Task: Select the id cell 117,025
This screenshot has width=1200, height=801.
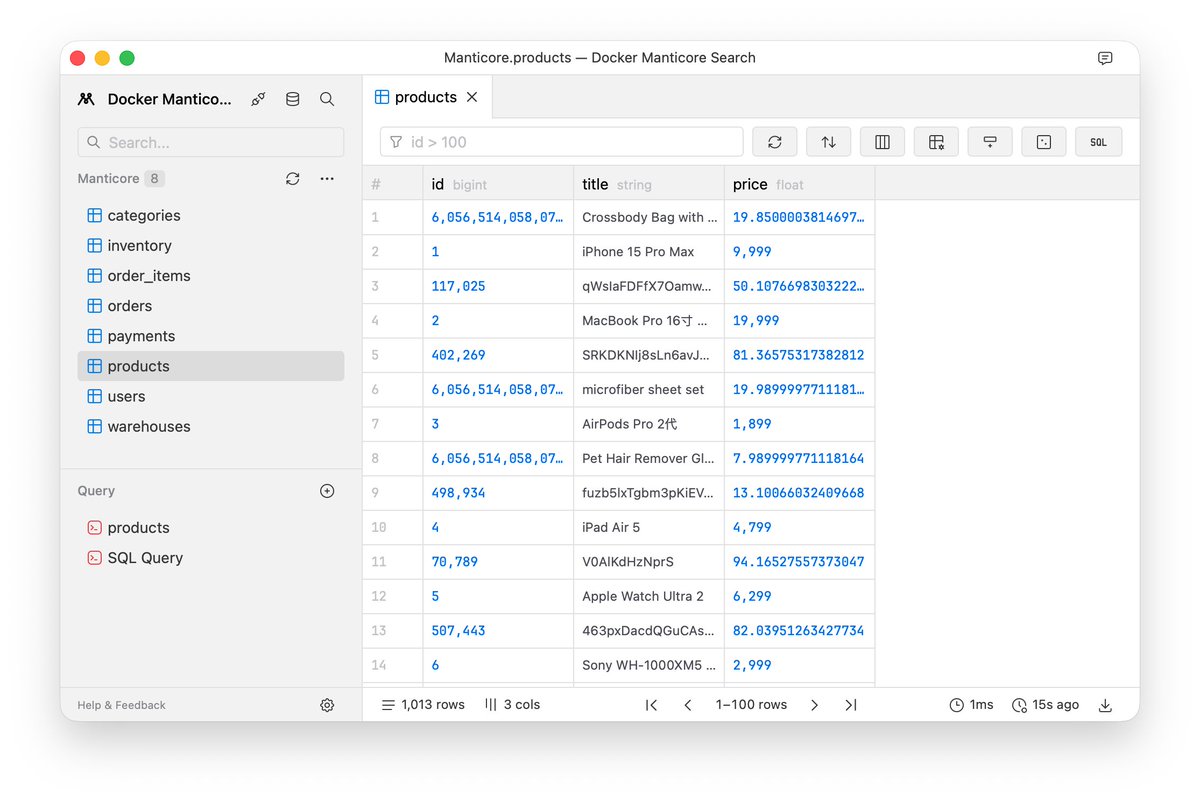Action: (x=498, y=286)
